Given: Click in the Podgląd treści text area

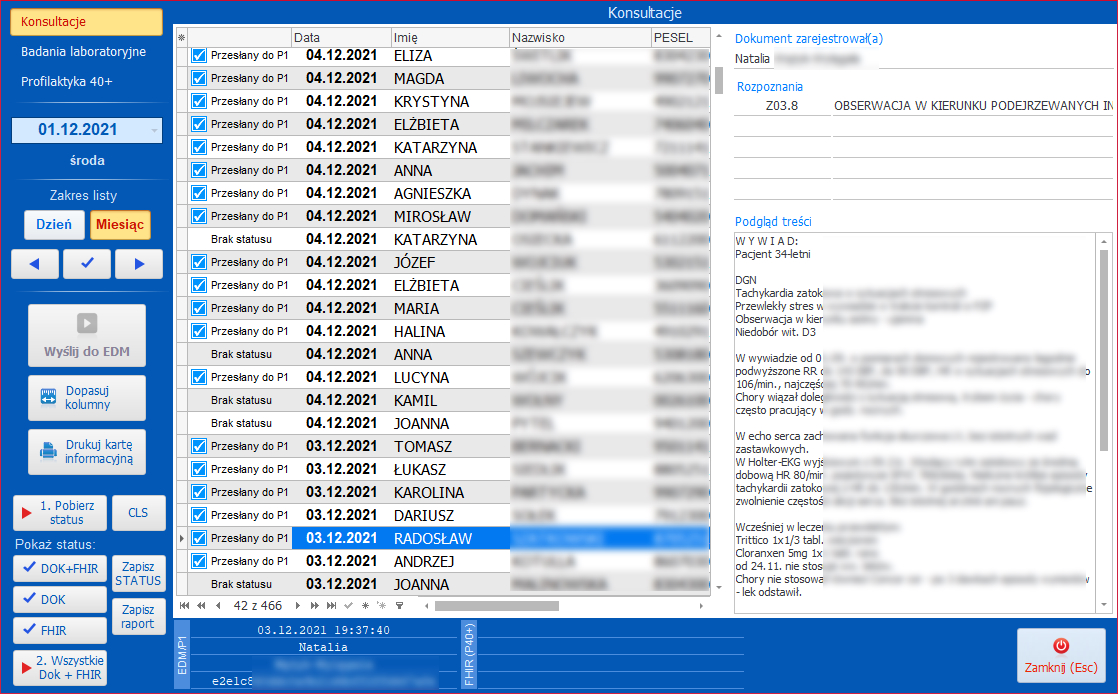Looking at the screenshot, I should 915,420.
